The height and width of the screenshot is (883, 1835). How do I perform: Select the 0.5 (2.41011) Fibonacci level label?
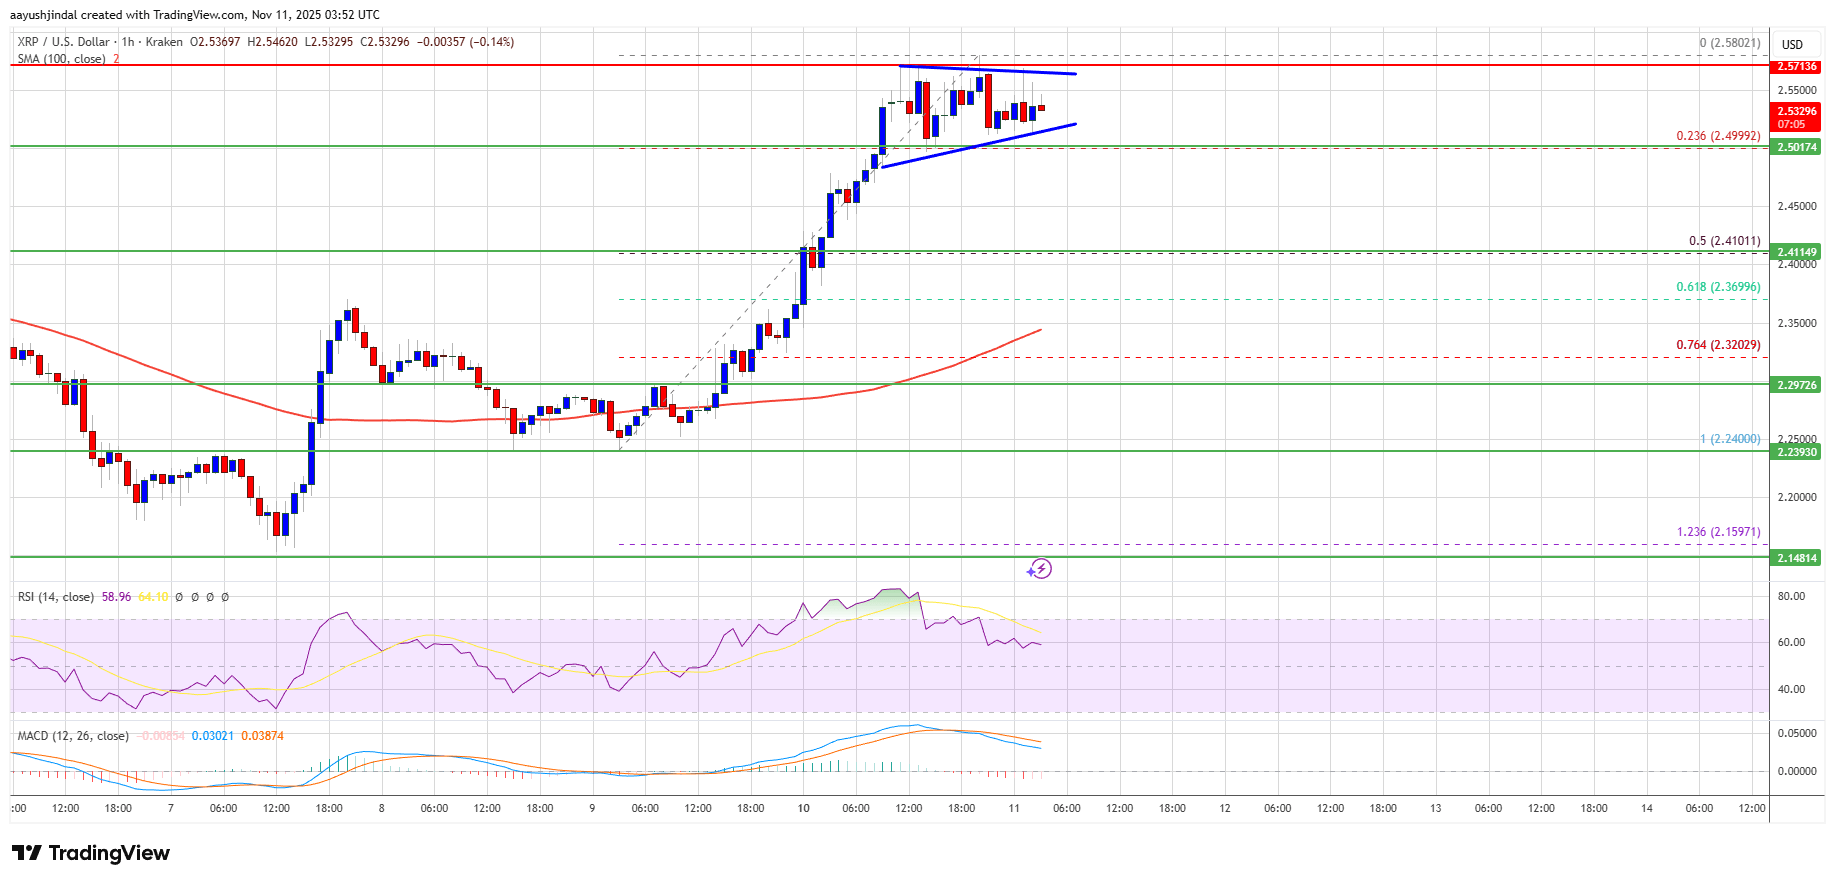point(1724,241)
